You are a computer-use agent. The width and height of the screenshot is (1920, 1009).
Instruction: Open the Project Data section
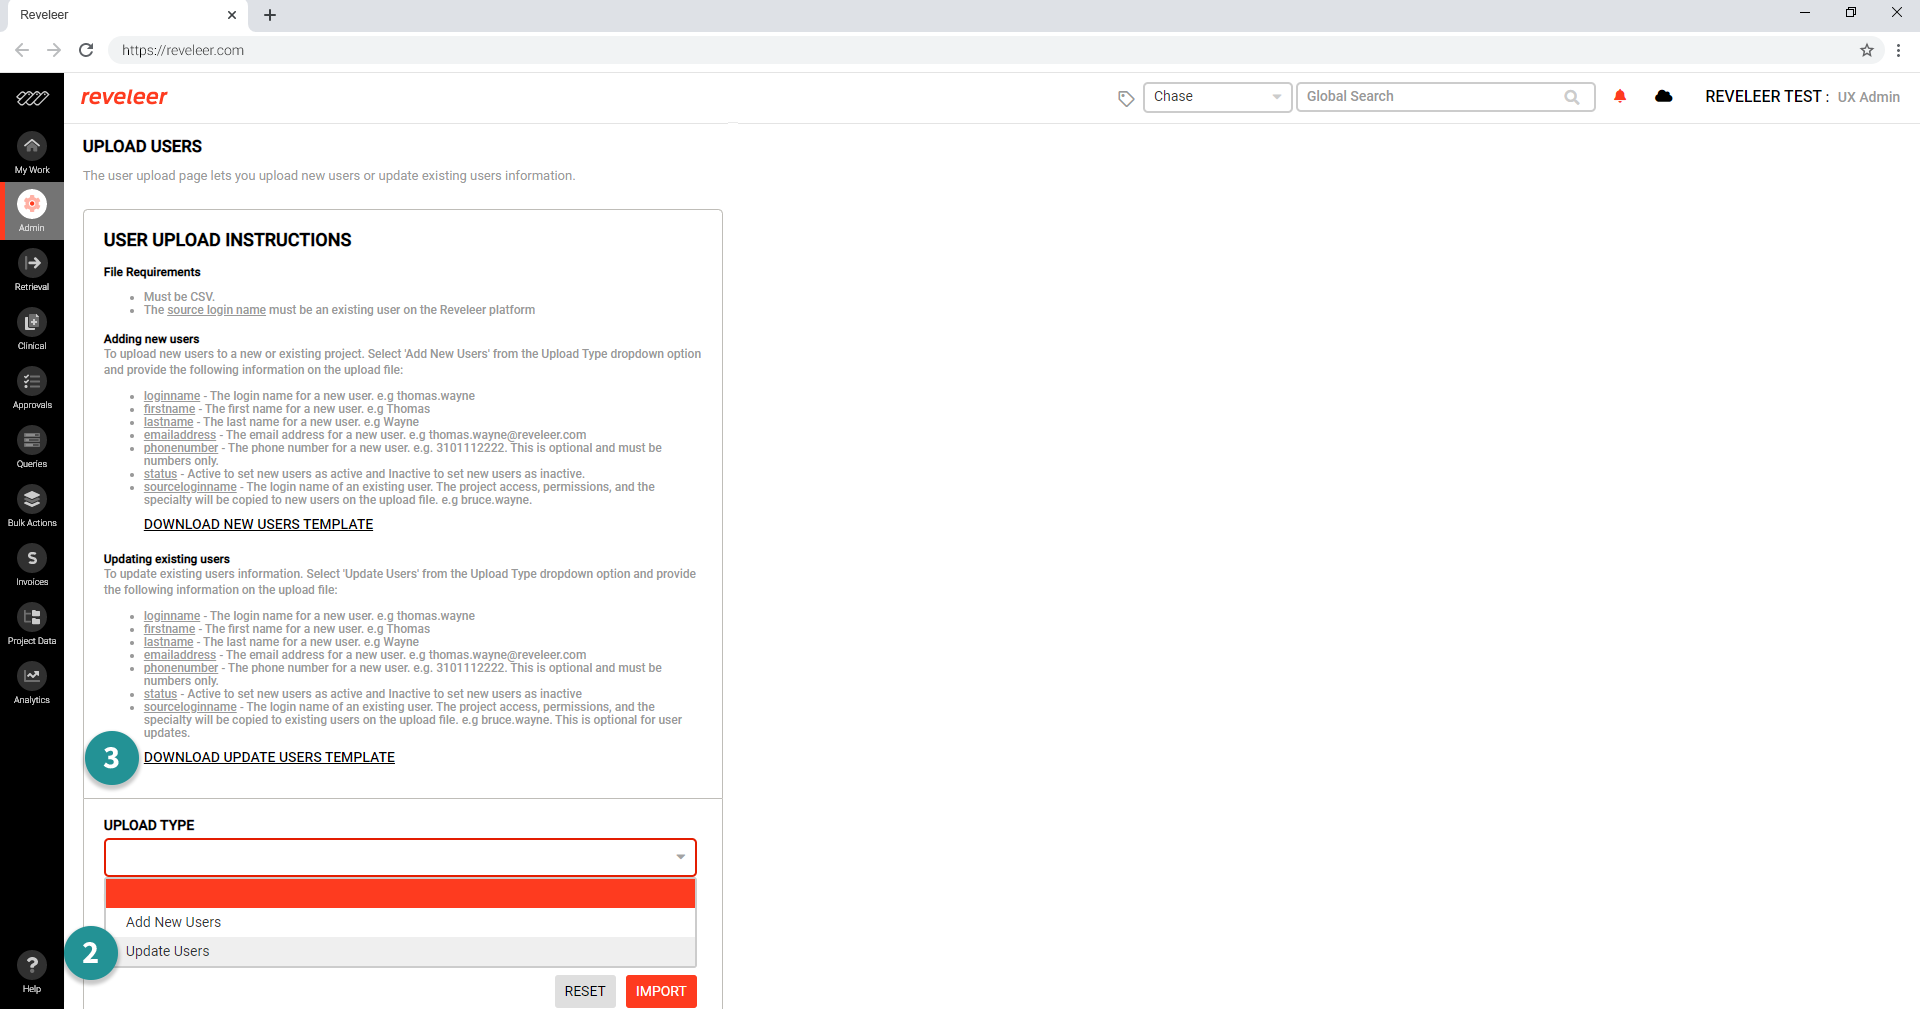click(x=32, y=624)
